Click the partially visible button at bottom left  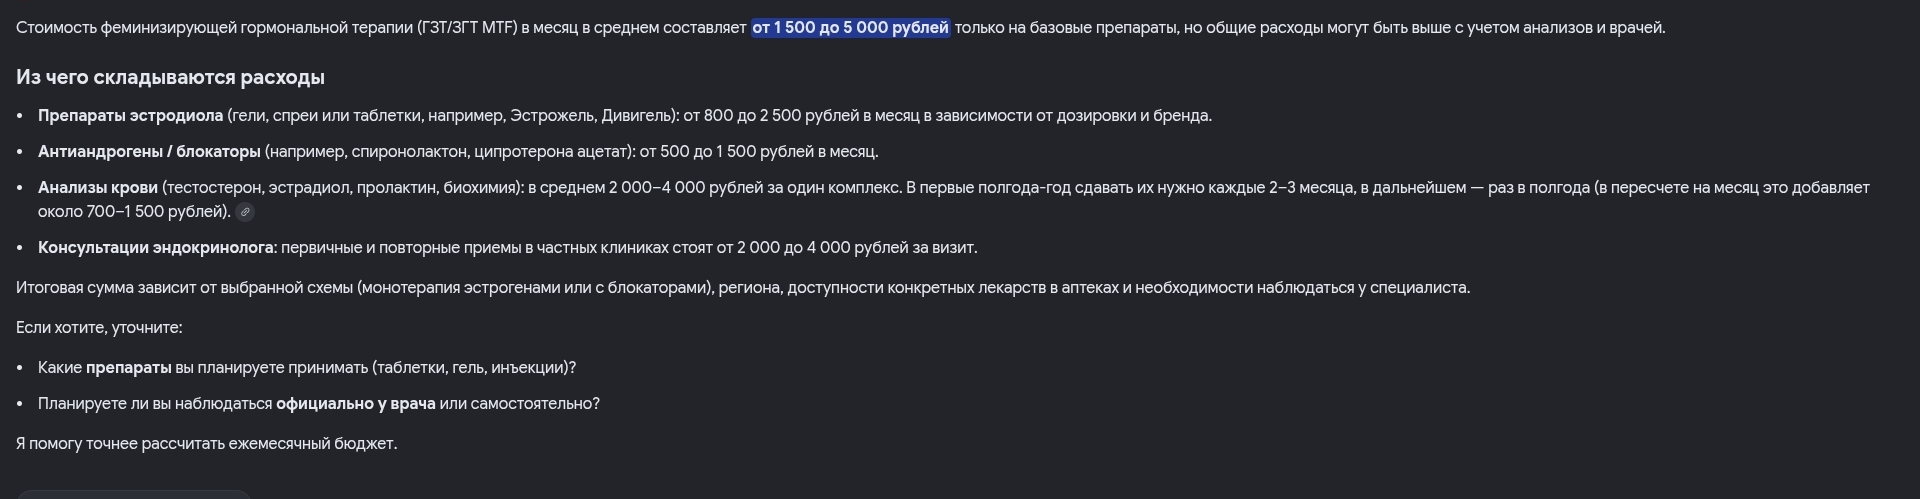click(133, 494)
